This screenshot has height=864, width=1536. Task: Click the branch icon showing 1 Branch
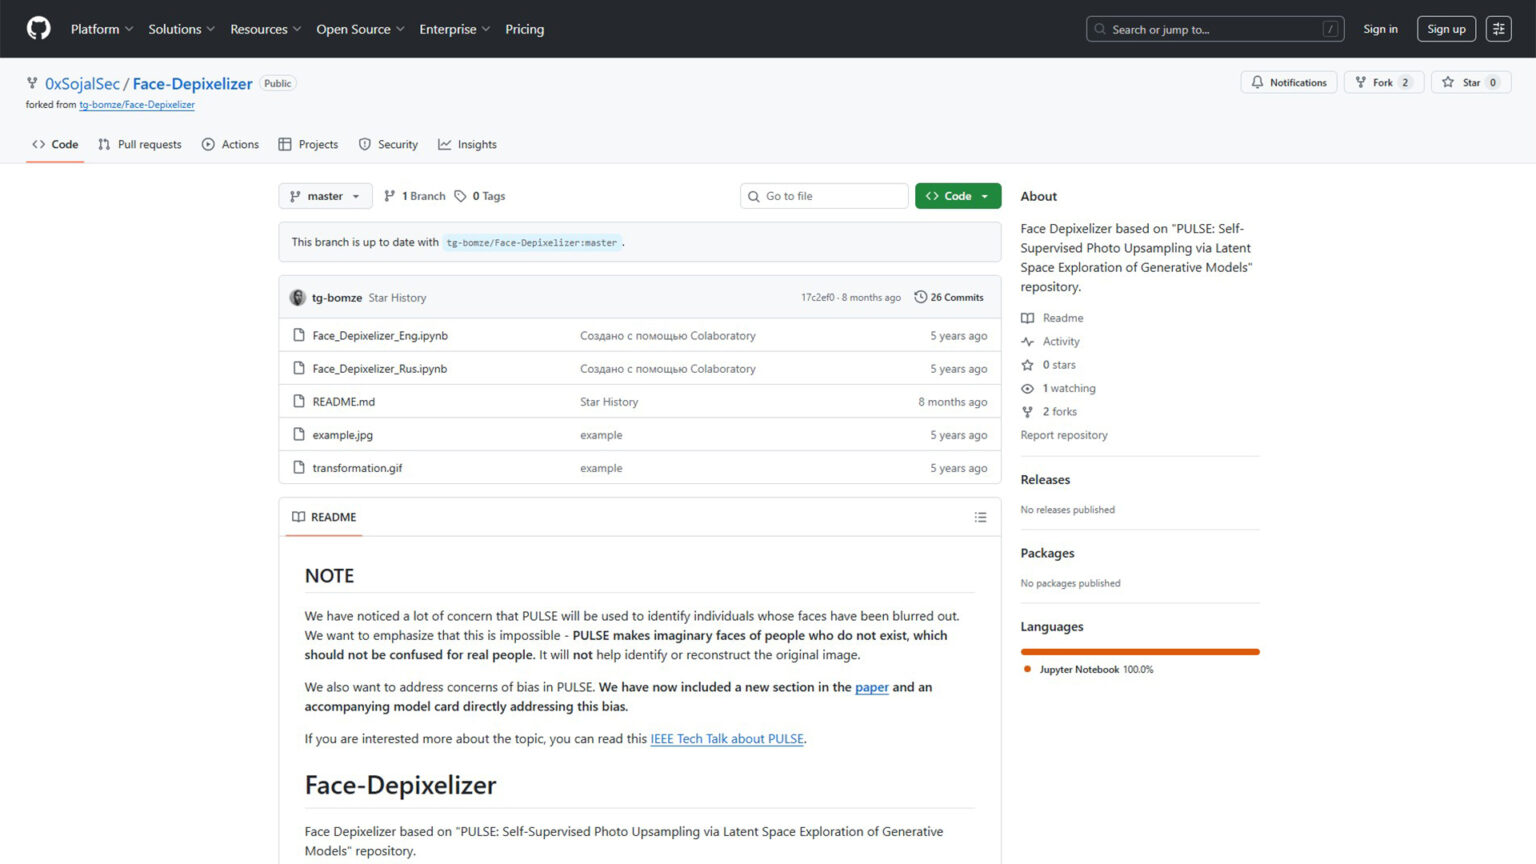coord(390,196)
